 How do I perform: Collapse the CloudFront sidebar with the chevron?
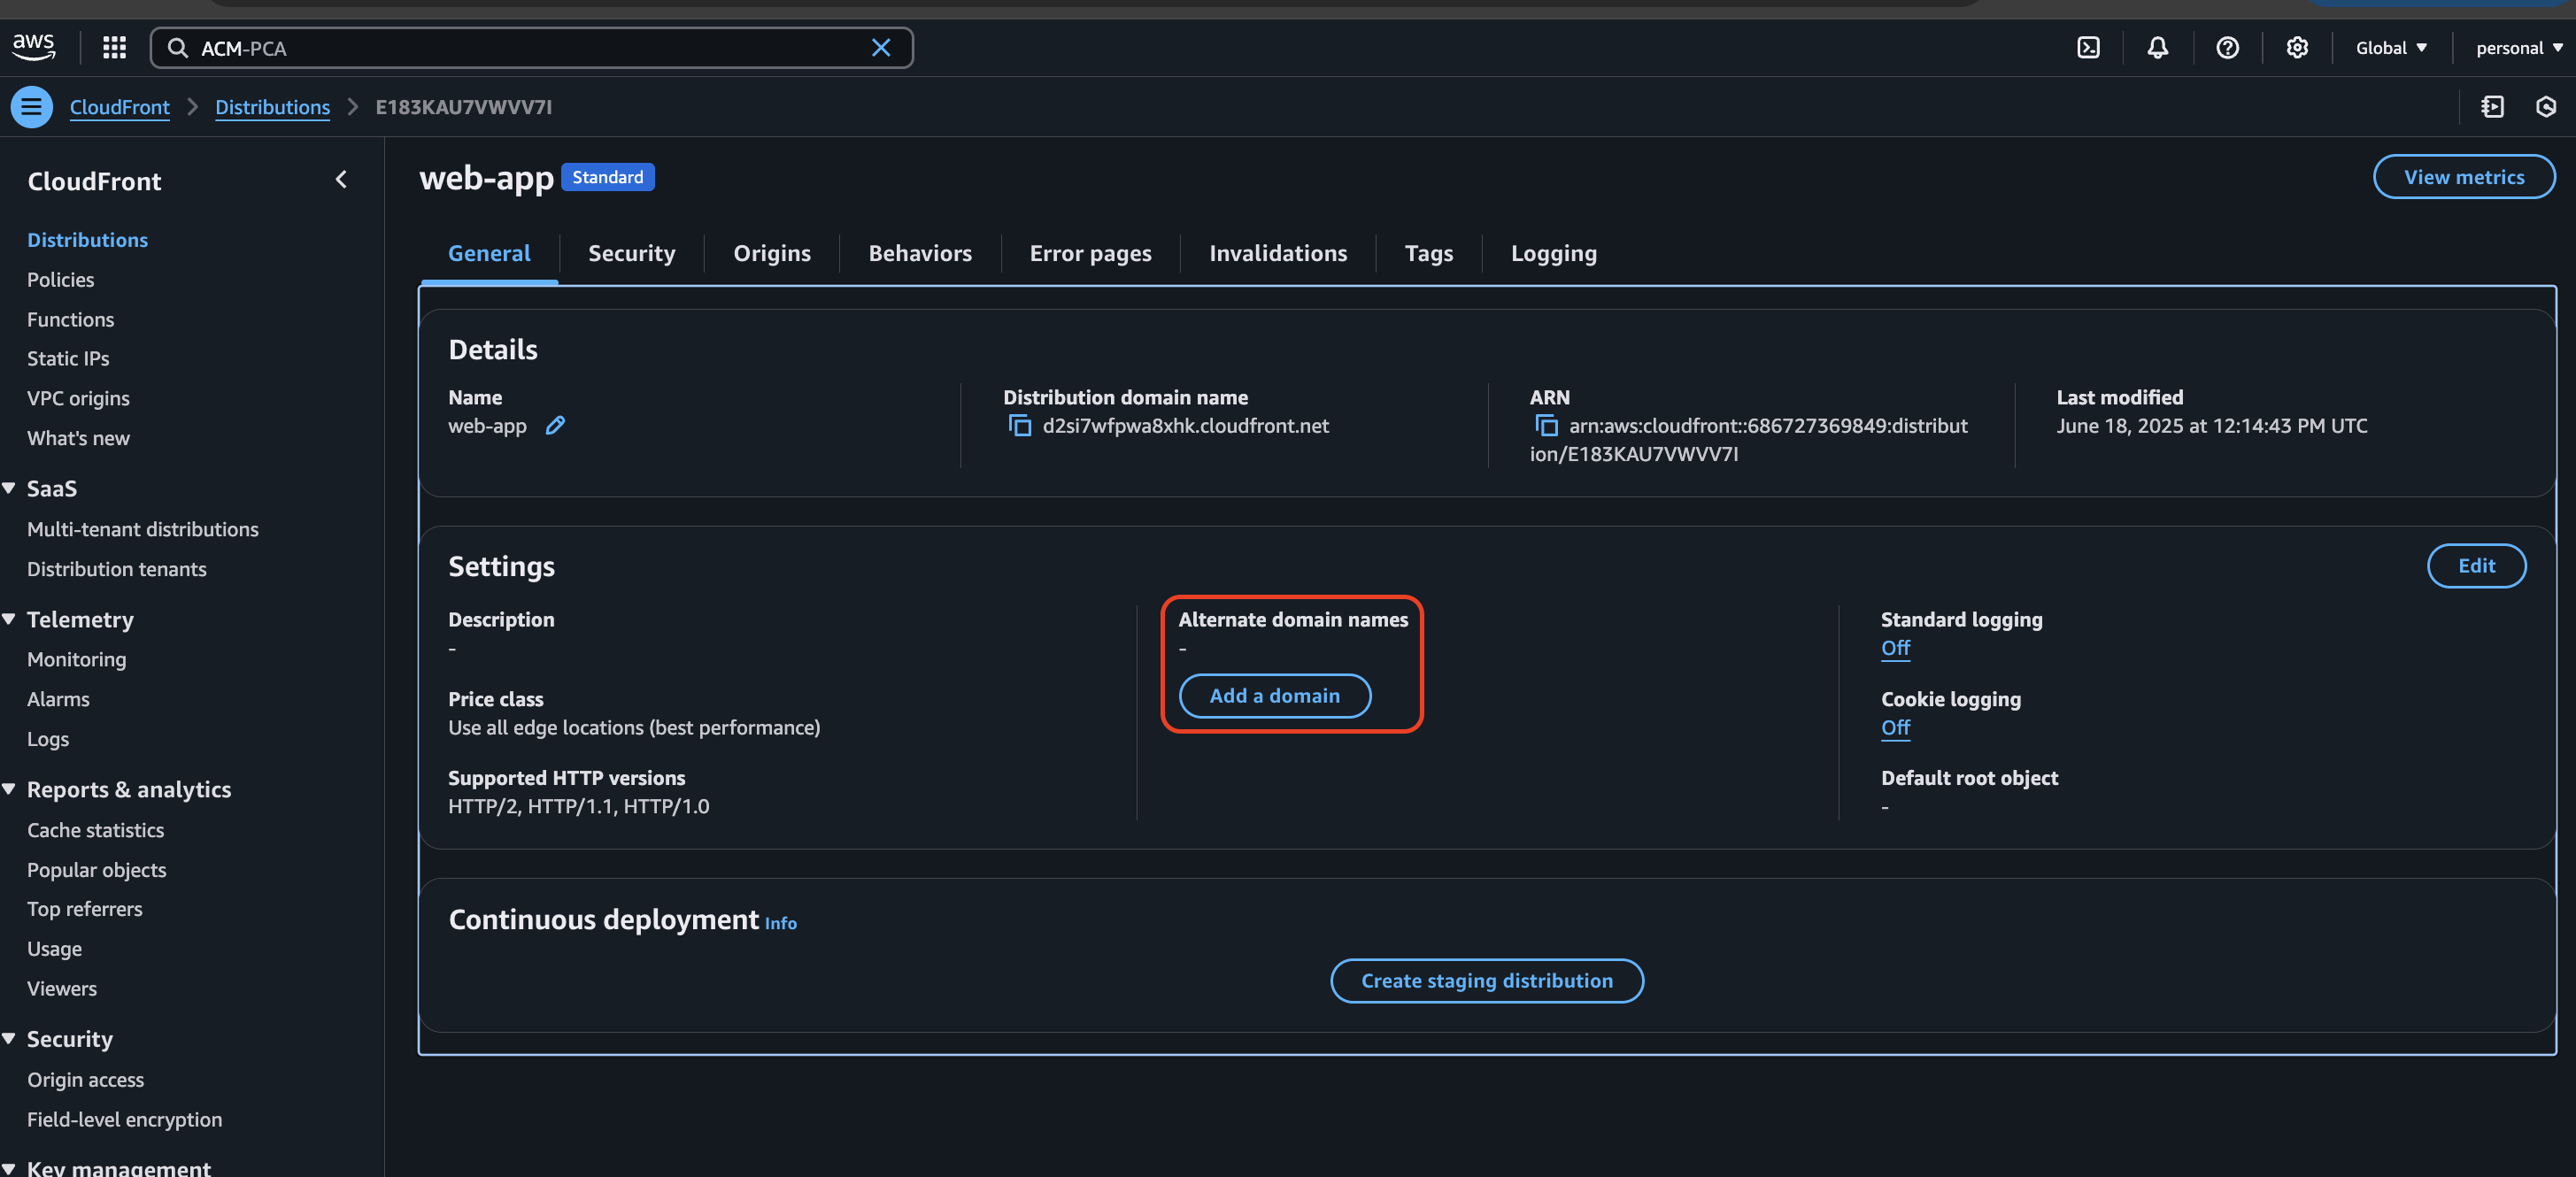coord(341,180)
